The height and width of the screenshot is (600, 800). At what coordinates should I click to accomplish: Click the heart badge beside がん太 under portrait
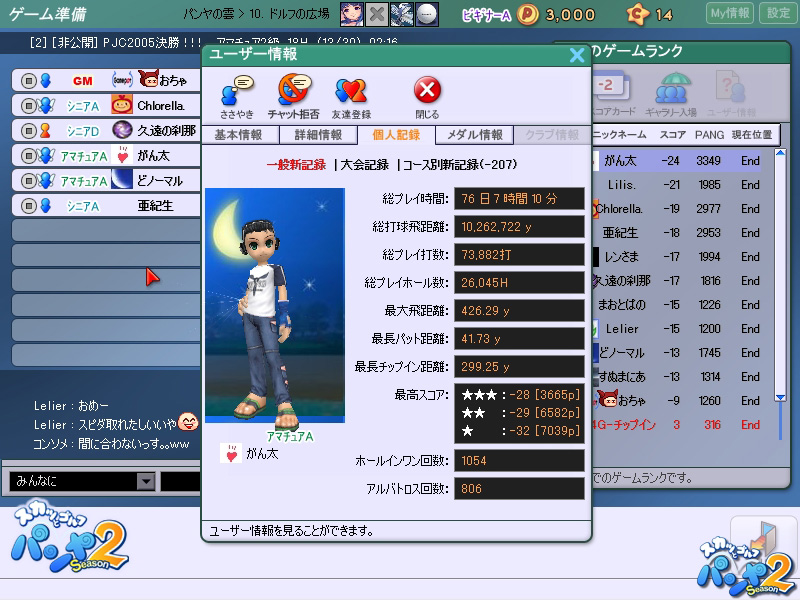coord(231,453)
